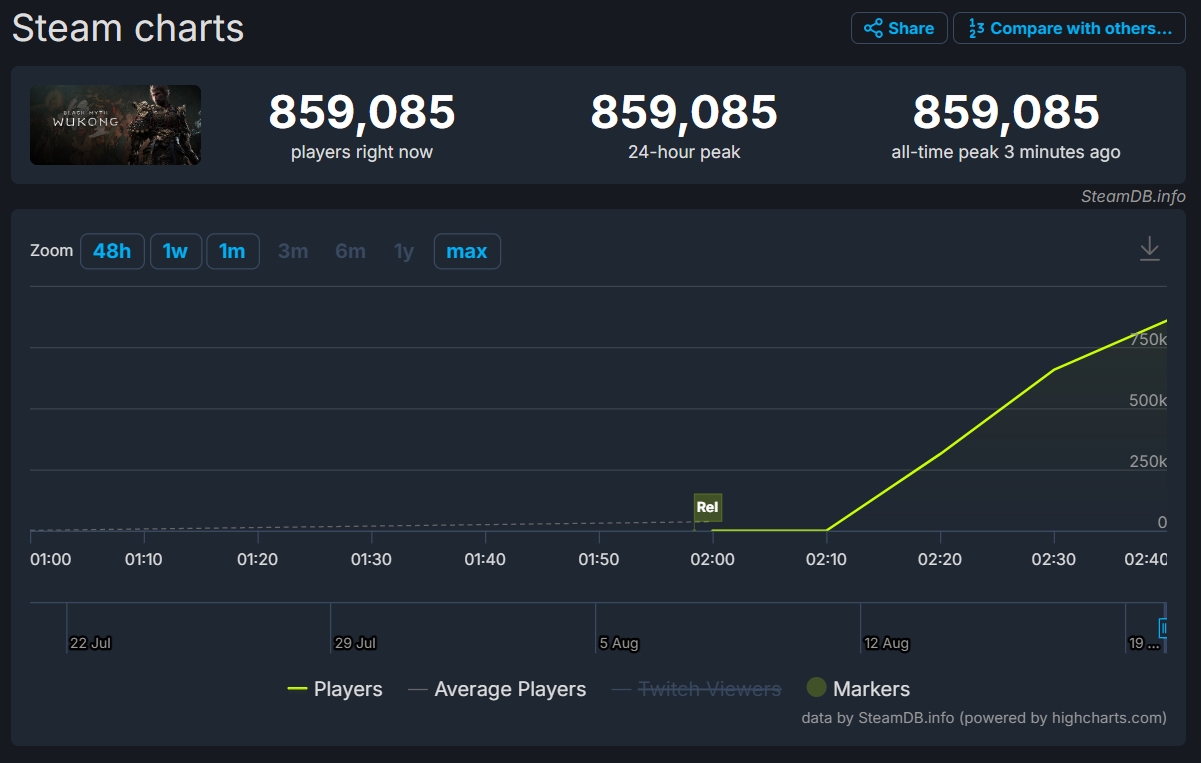Click the disabled 3m zoom option
This screenshot has width=1201, height=763.
click(x=293, y=251)
